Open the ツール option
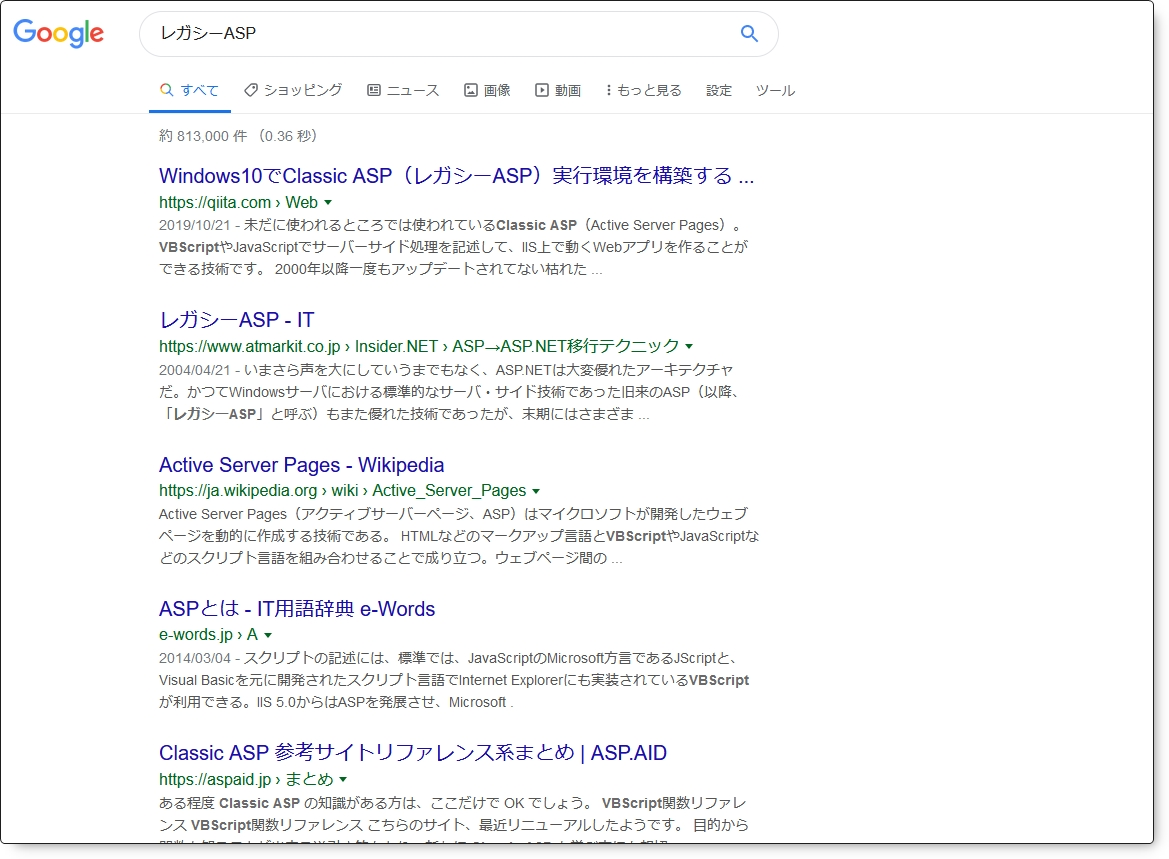Screen dimensions: 1169x859 click(775, 90)
